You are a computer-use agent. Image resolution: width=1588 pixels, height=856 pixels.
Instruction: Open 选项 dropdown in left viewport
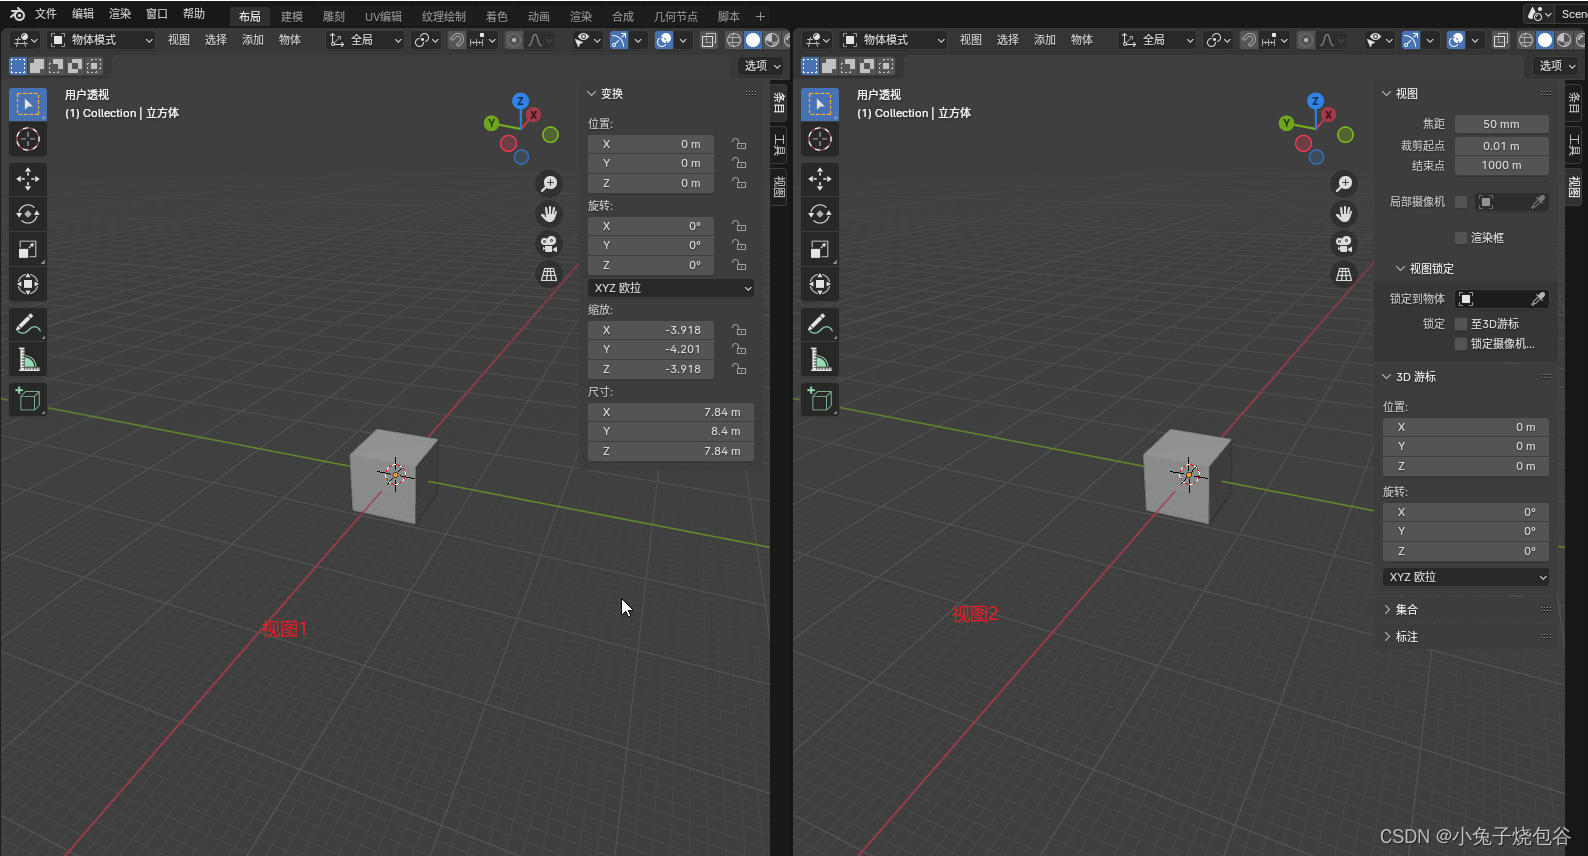coord(763,66)
